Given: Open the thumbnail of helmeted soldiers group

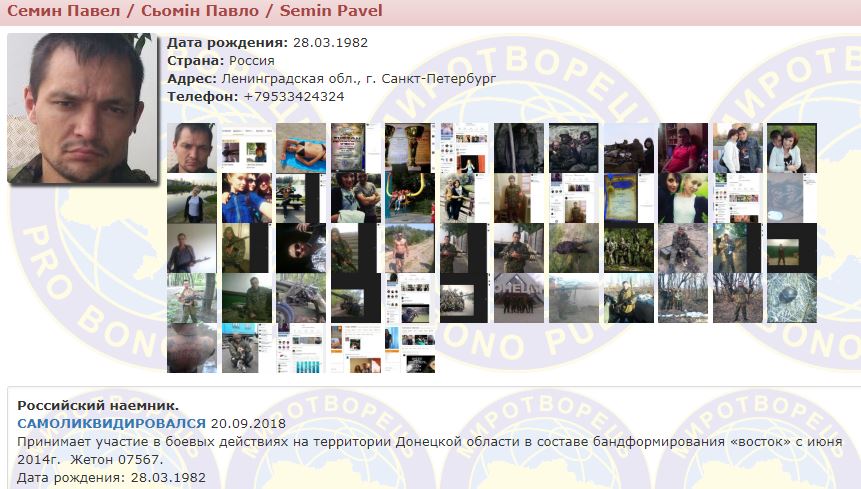Looking at the screenshot, I should [574, 148].
